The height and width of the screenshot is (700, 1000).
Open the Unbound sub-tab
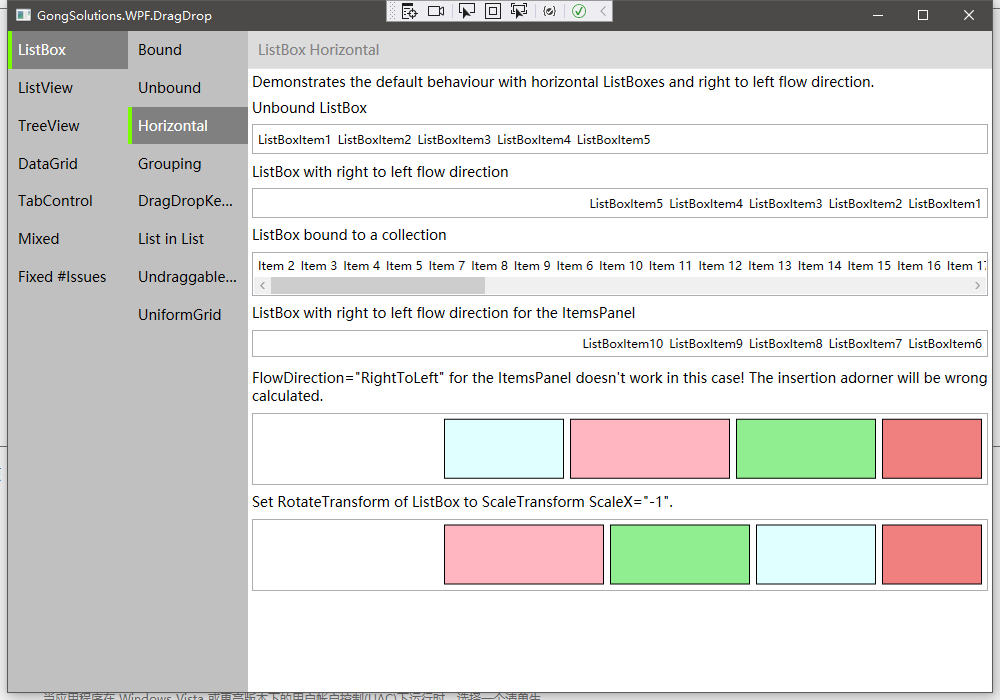tap(188, 88)
